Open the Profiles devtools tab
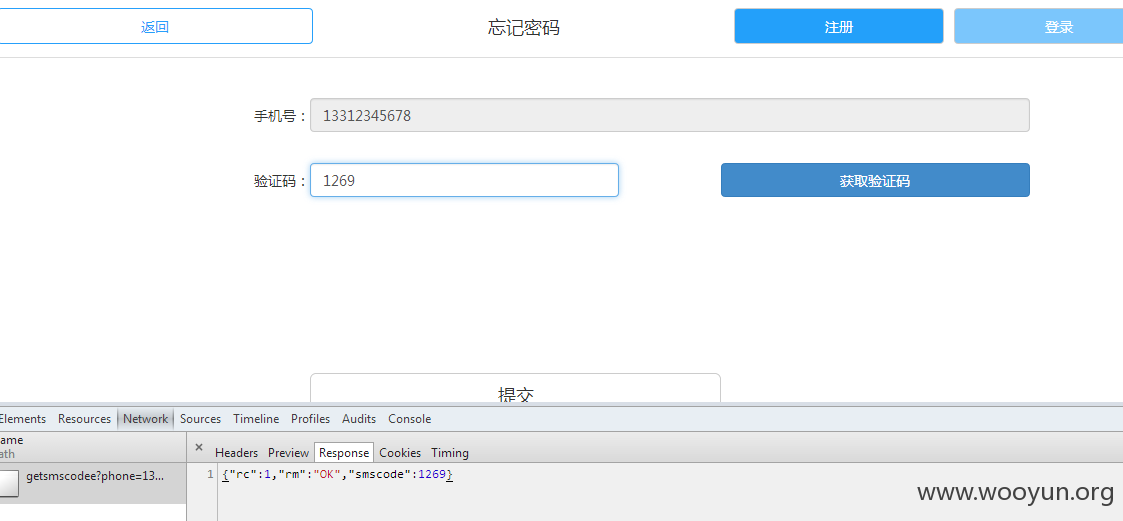This screenshot has height=521, width=1123. point(310,419)
